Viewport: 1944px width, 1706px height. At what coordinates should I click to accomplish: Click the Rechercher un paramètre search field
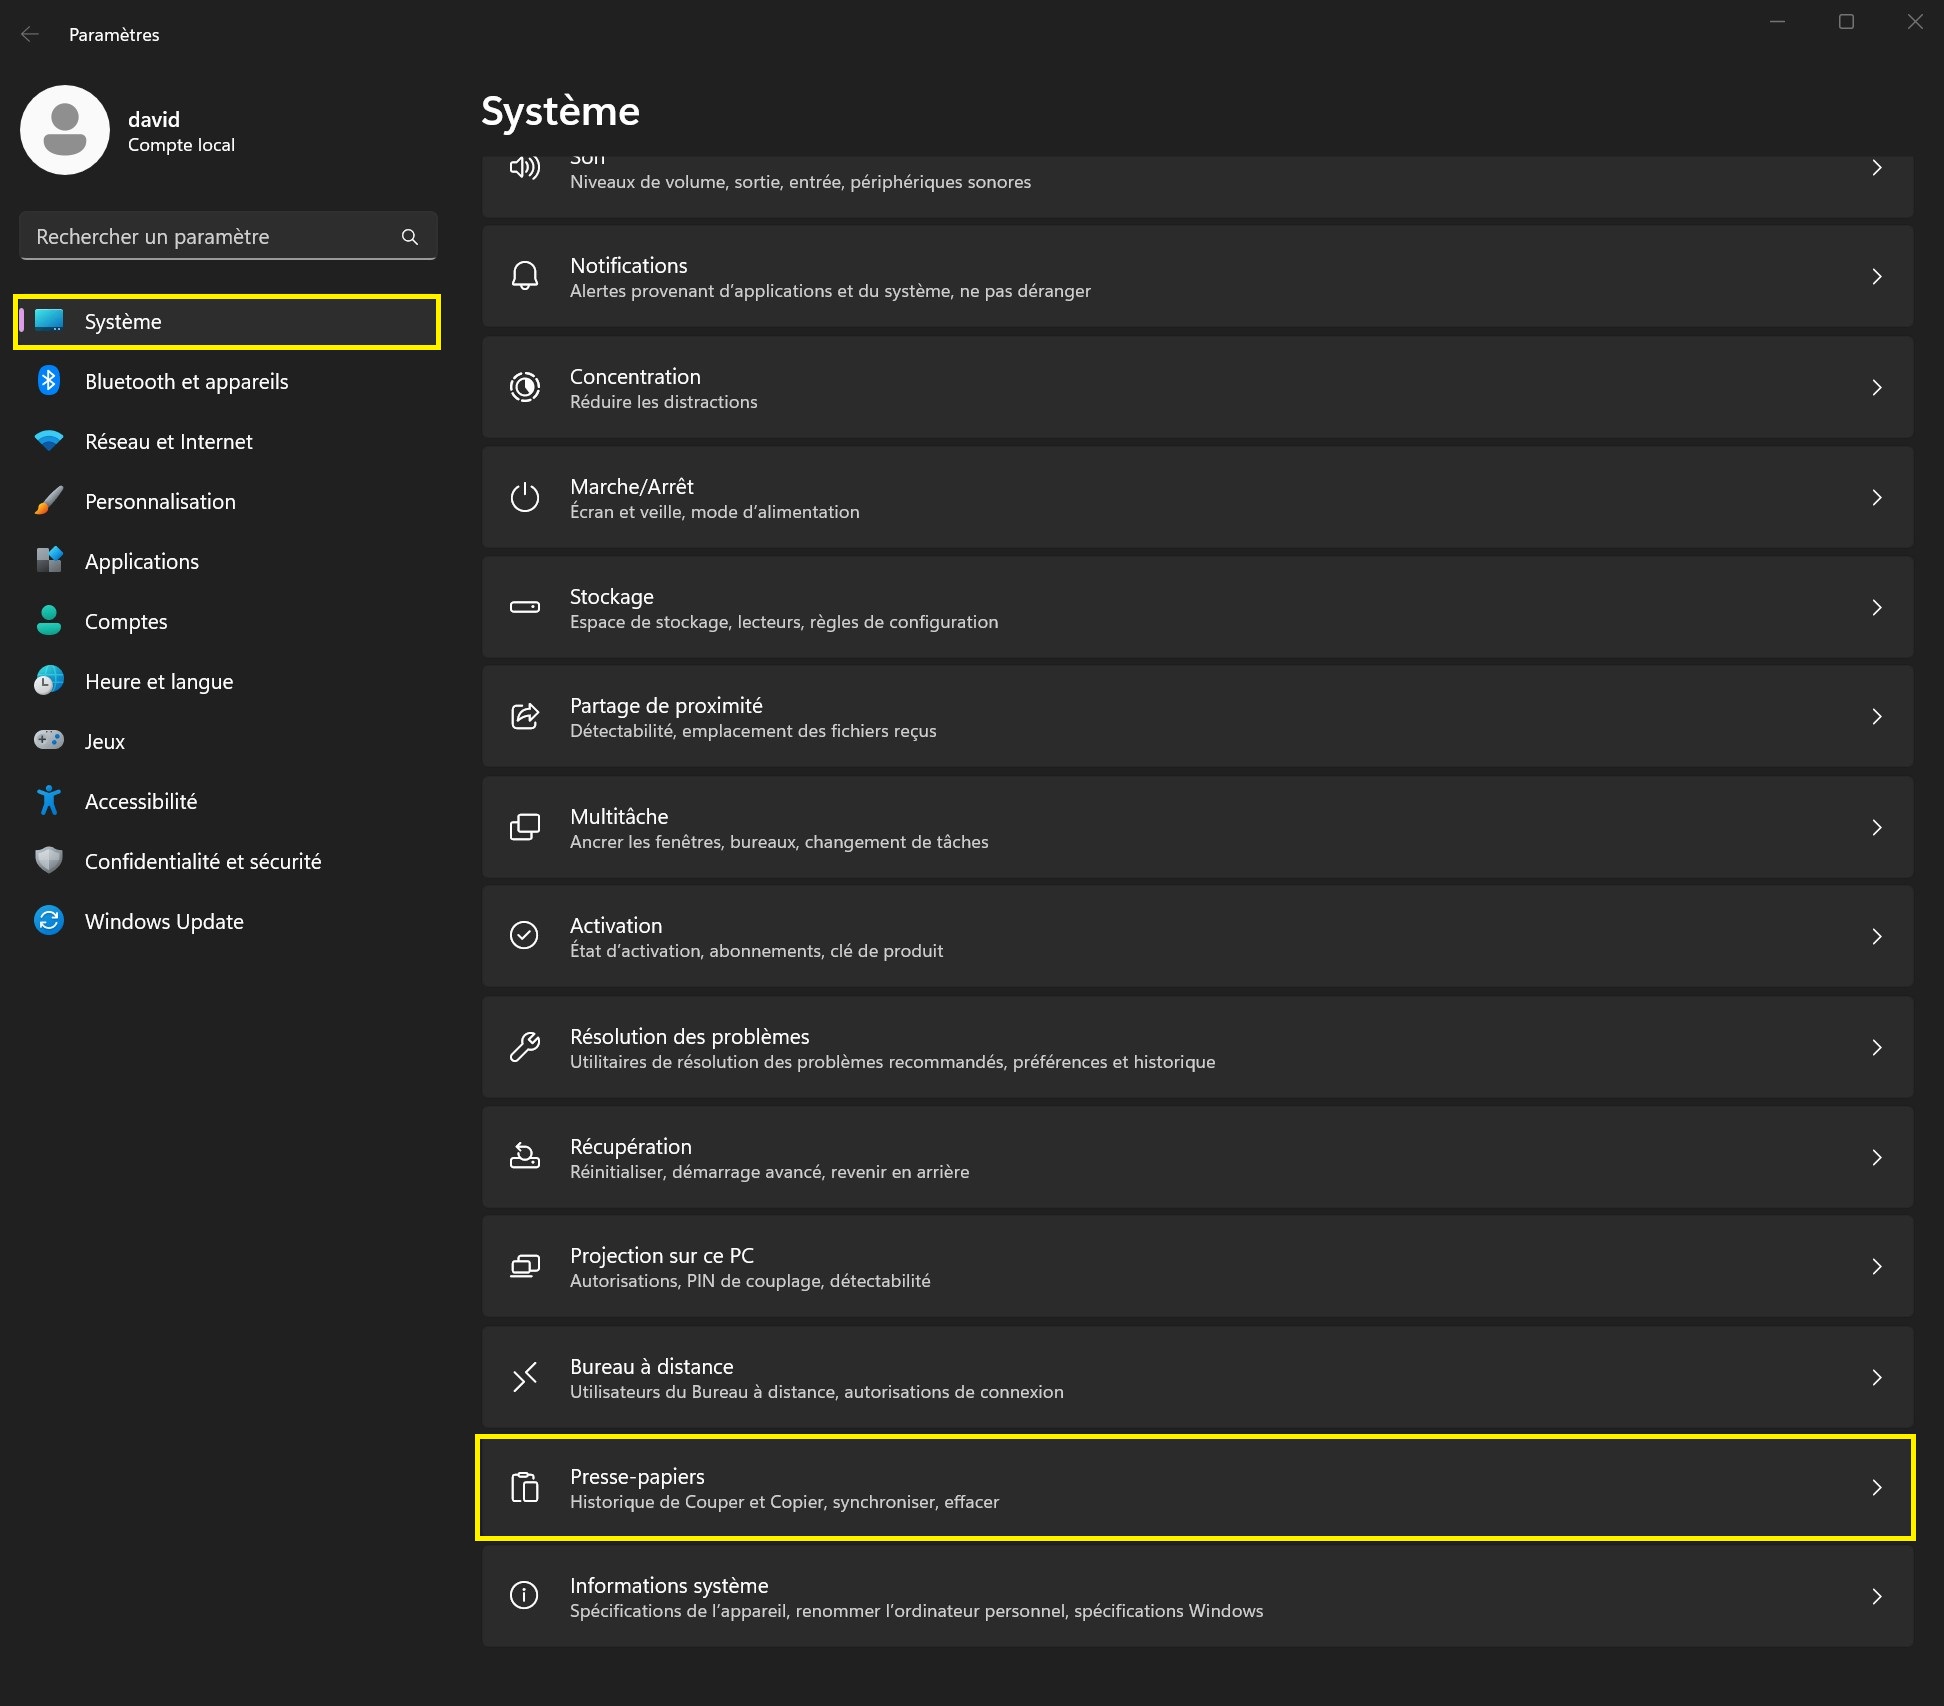(210, 237)
